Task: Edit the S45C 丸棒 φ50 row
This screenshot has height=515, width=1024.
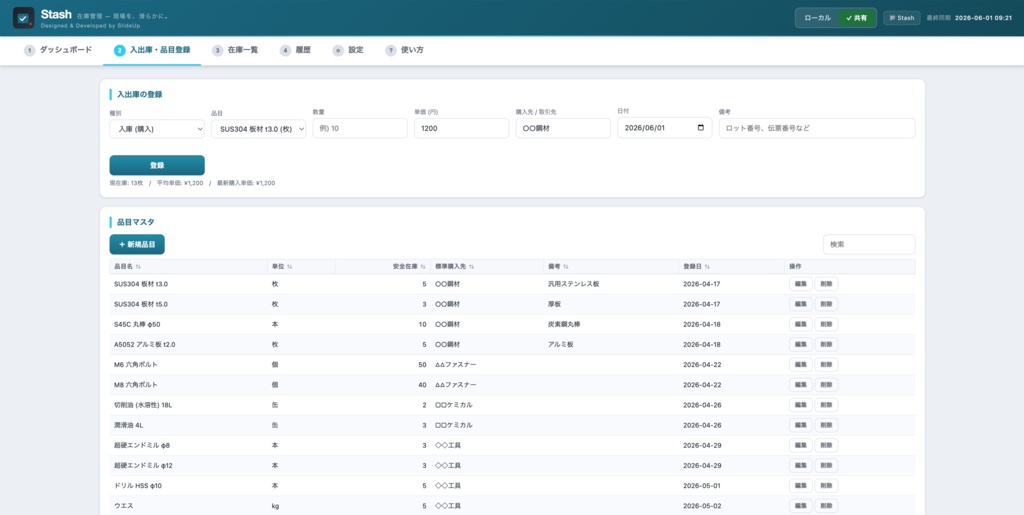Action: point(801,324)
